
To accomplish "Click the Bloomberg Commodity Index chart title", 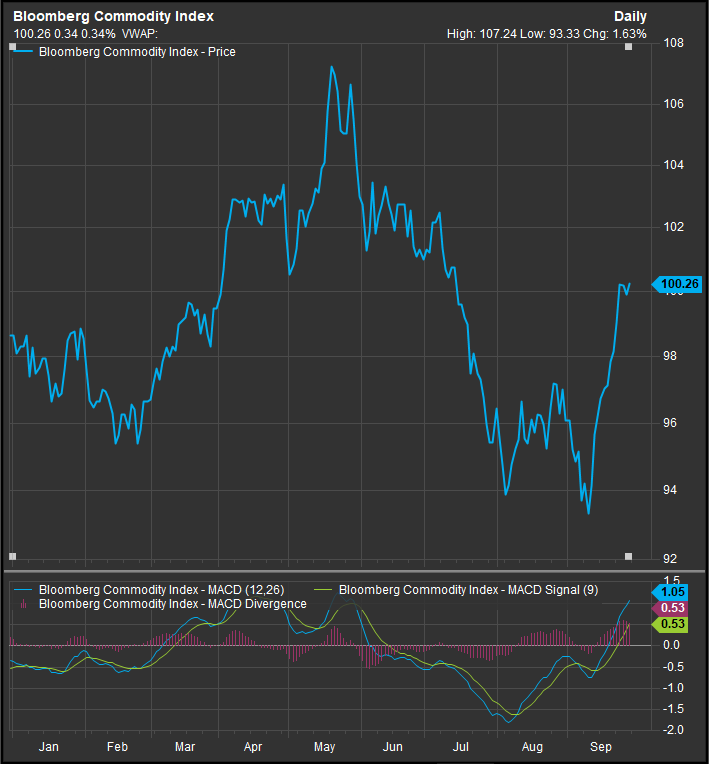I will (113, 16).
